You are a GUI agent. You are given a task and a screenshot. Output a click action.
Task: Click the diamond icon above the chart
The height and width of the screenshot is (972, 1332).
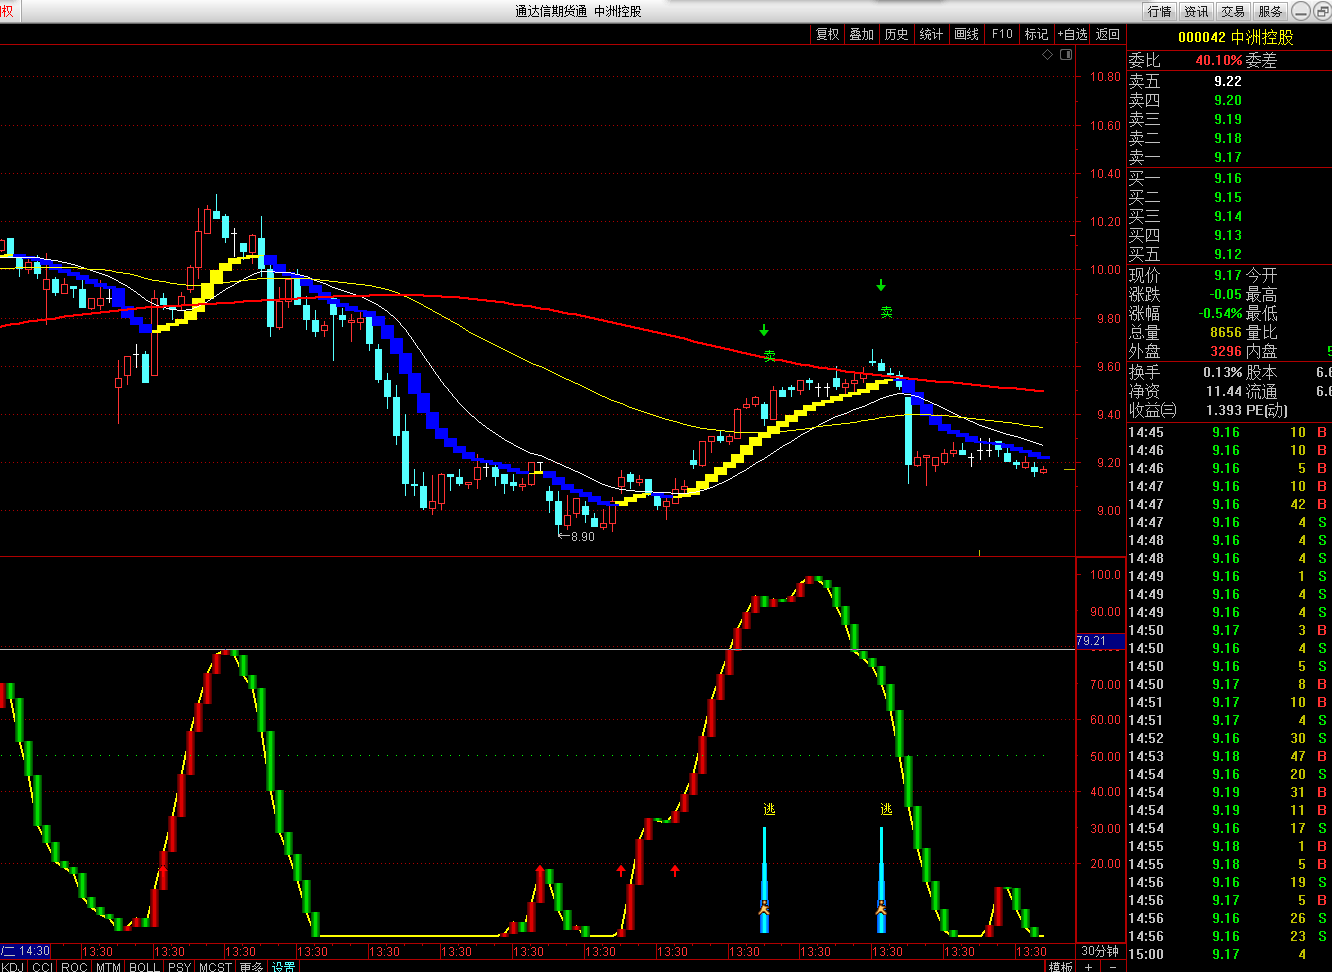tap(1048, 55)
